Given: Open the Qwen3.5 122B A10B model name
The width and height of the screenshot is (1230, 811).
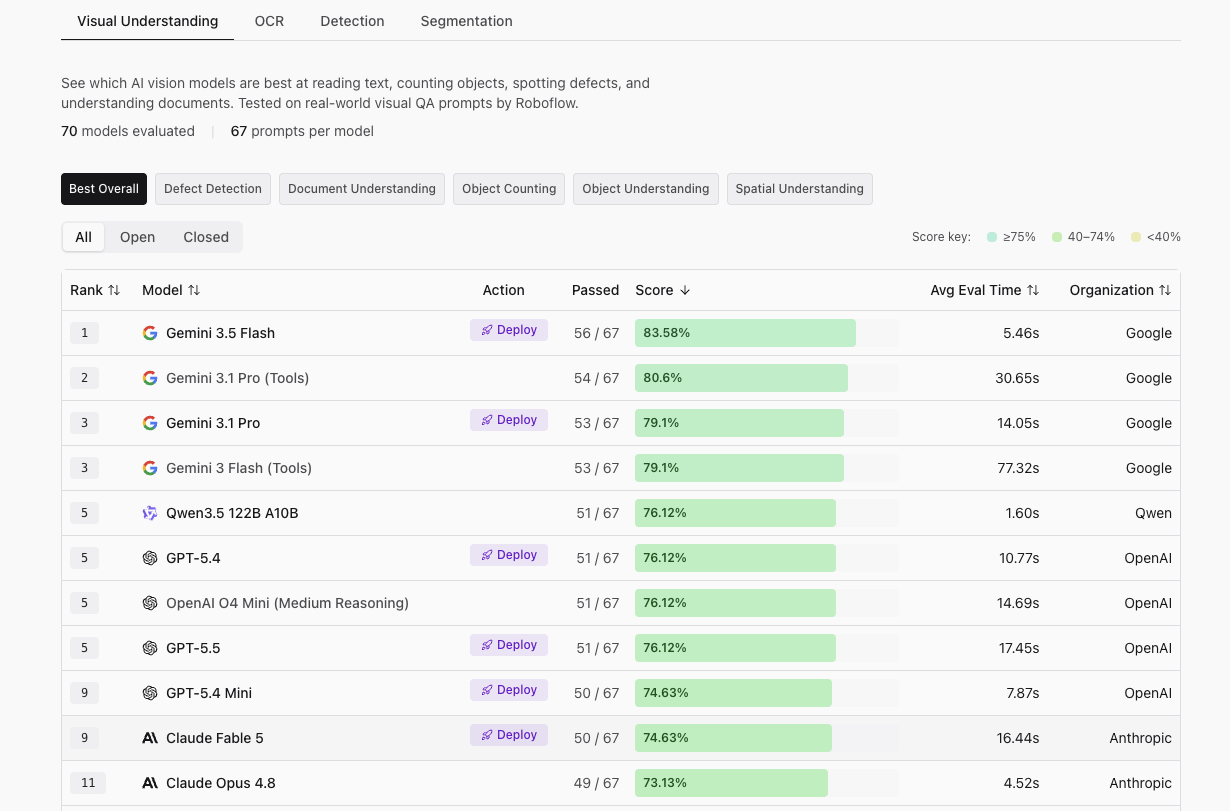Looking at the screenshot, I should tap(232, 513).
